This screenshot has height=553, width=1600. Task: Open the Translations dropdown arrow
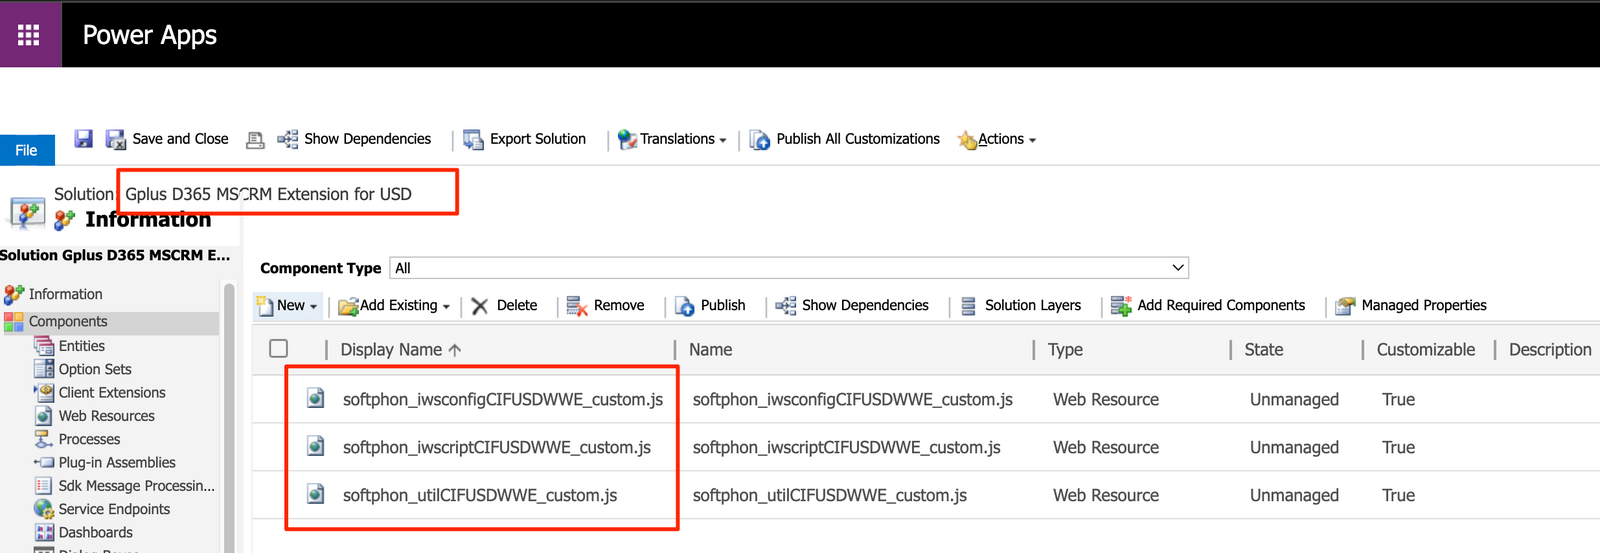723,141
